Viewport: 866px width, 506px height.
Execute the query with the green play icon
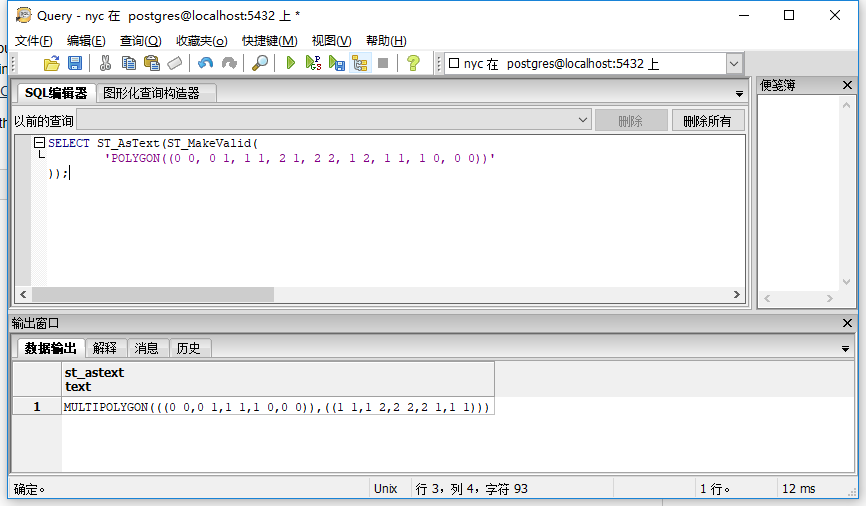(291, 64)
